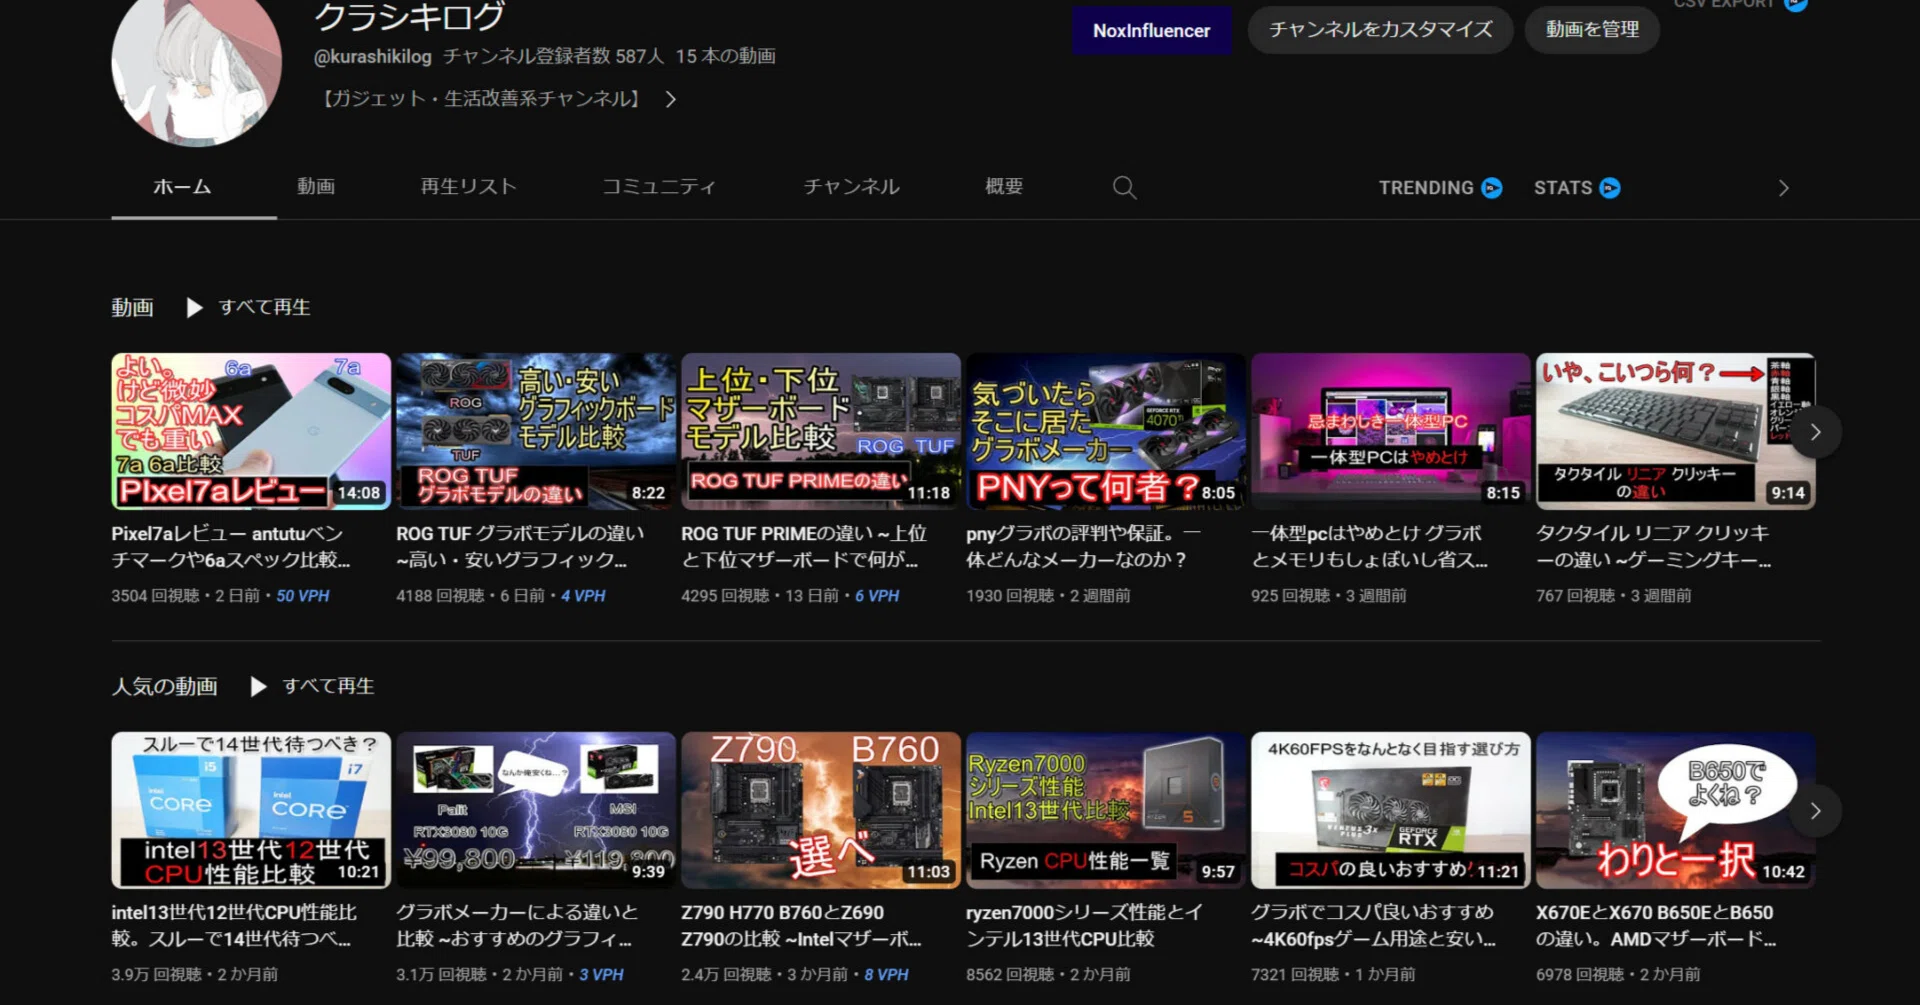
Task: Click チャンネルをカスタマイズ button
Action: click(x=1380, y=30)
